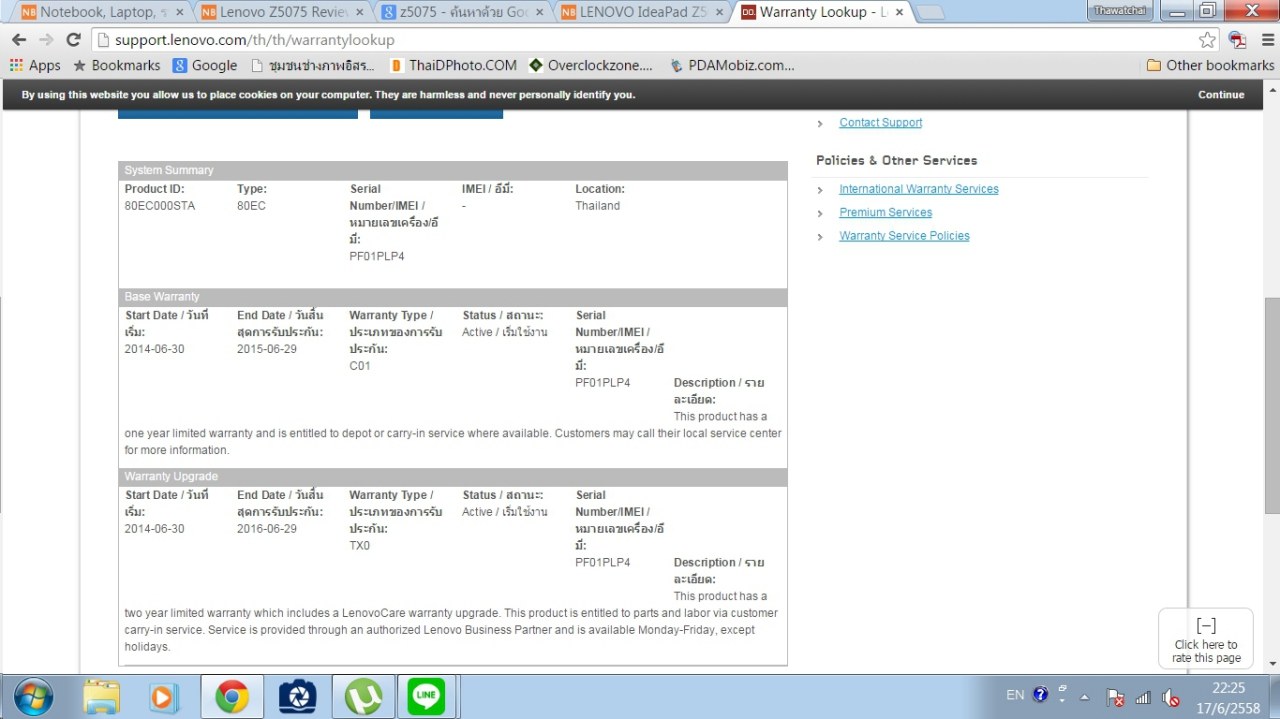Open the camera app taskbar icon

click(297, 696)
